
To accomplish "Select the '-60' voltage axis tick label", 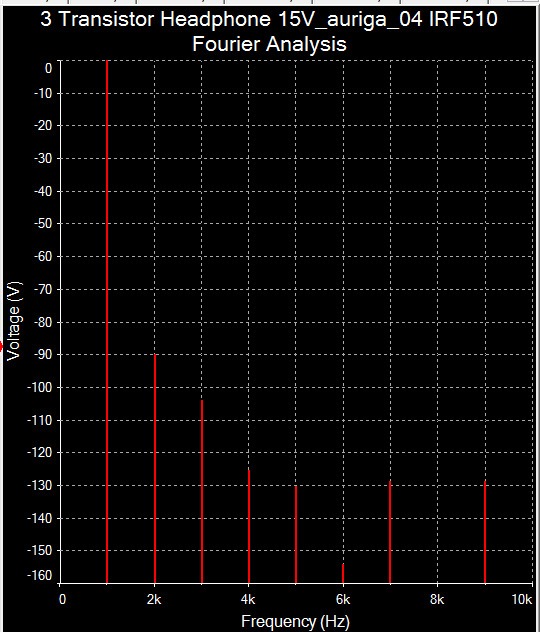I will click(43, 256).
